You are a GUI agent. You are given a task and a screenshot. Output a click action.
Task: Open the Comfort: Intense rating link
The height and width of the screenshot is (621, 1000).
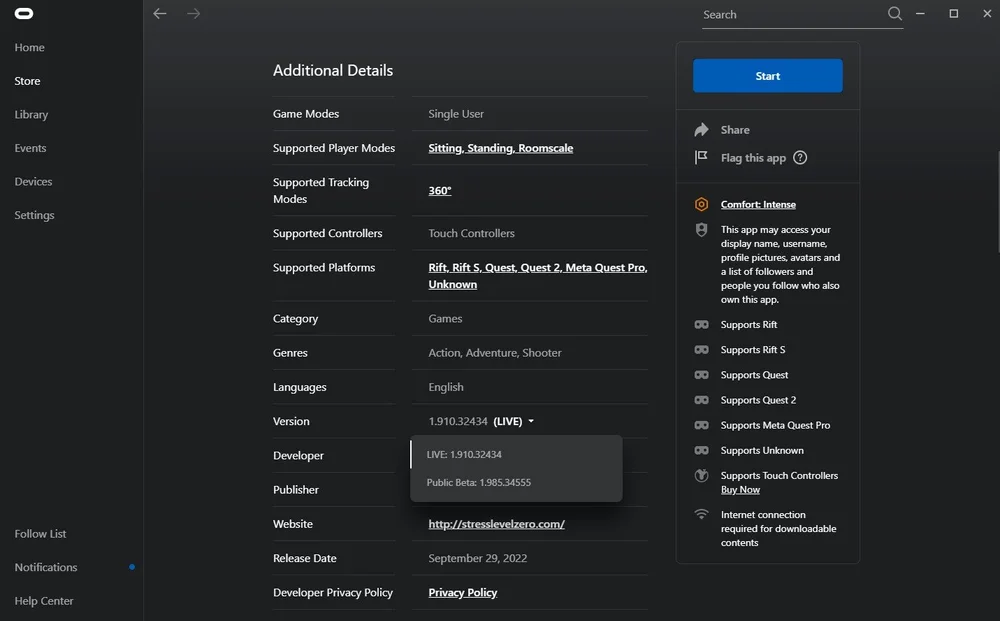[758, 205]
